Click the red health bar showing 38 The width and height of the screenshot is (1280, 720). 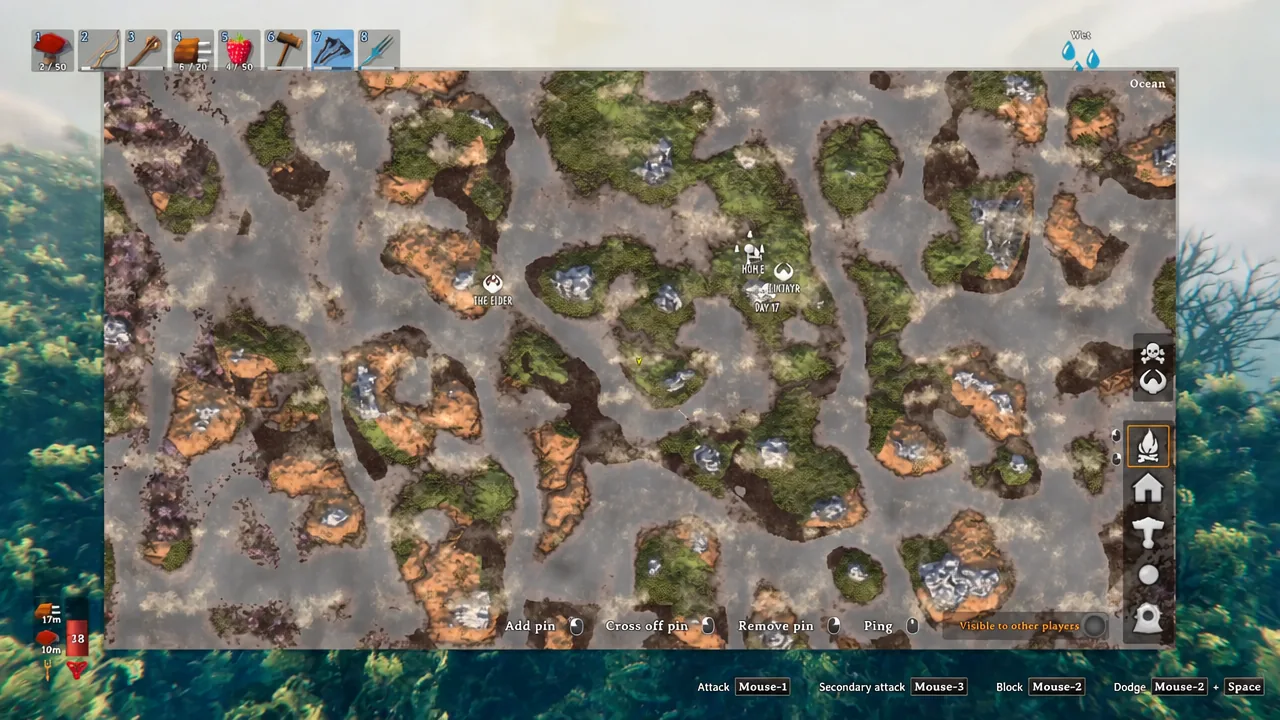(77, 638)
